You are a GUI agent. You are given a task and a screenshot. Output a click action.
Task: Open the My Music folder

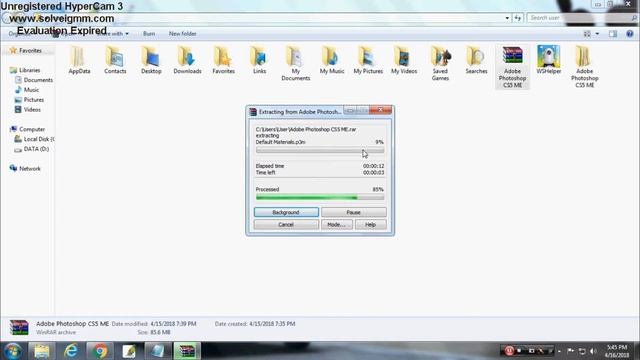(x=332, y=60)
